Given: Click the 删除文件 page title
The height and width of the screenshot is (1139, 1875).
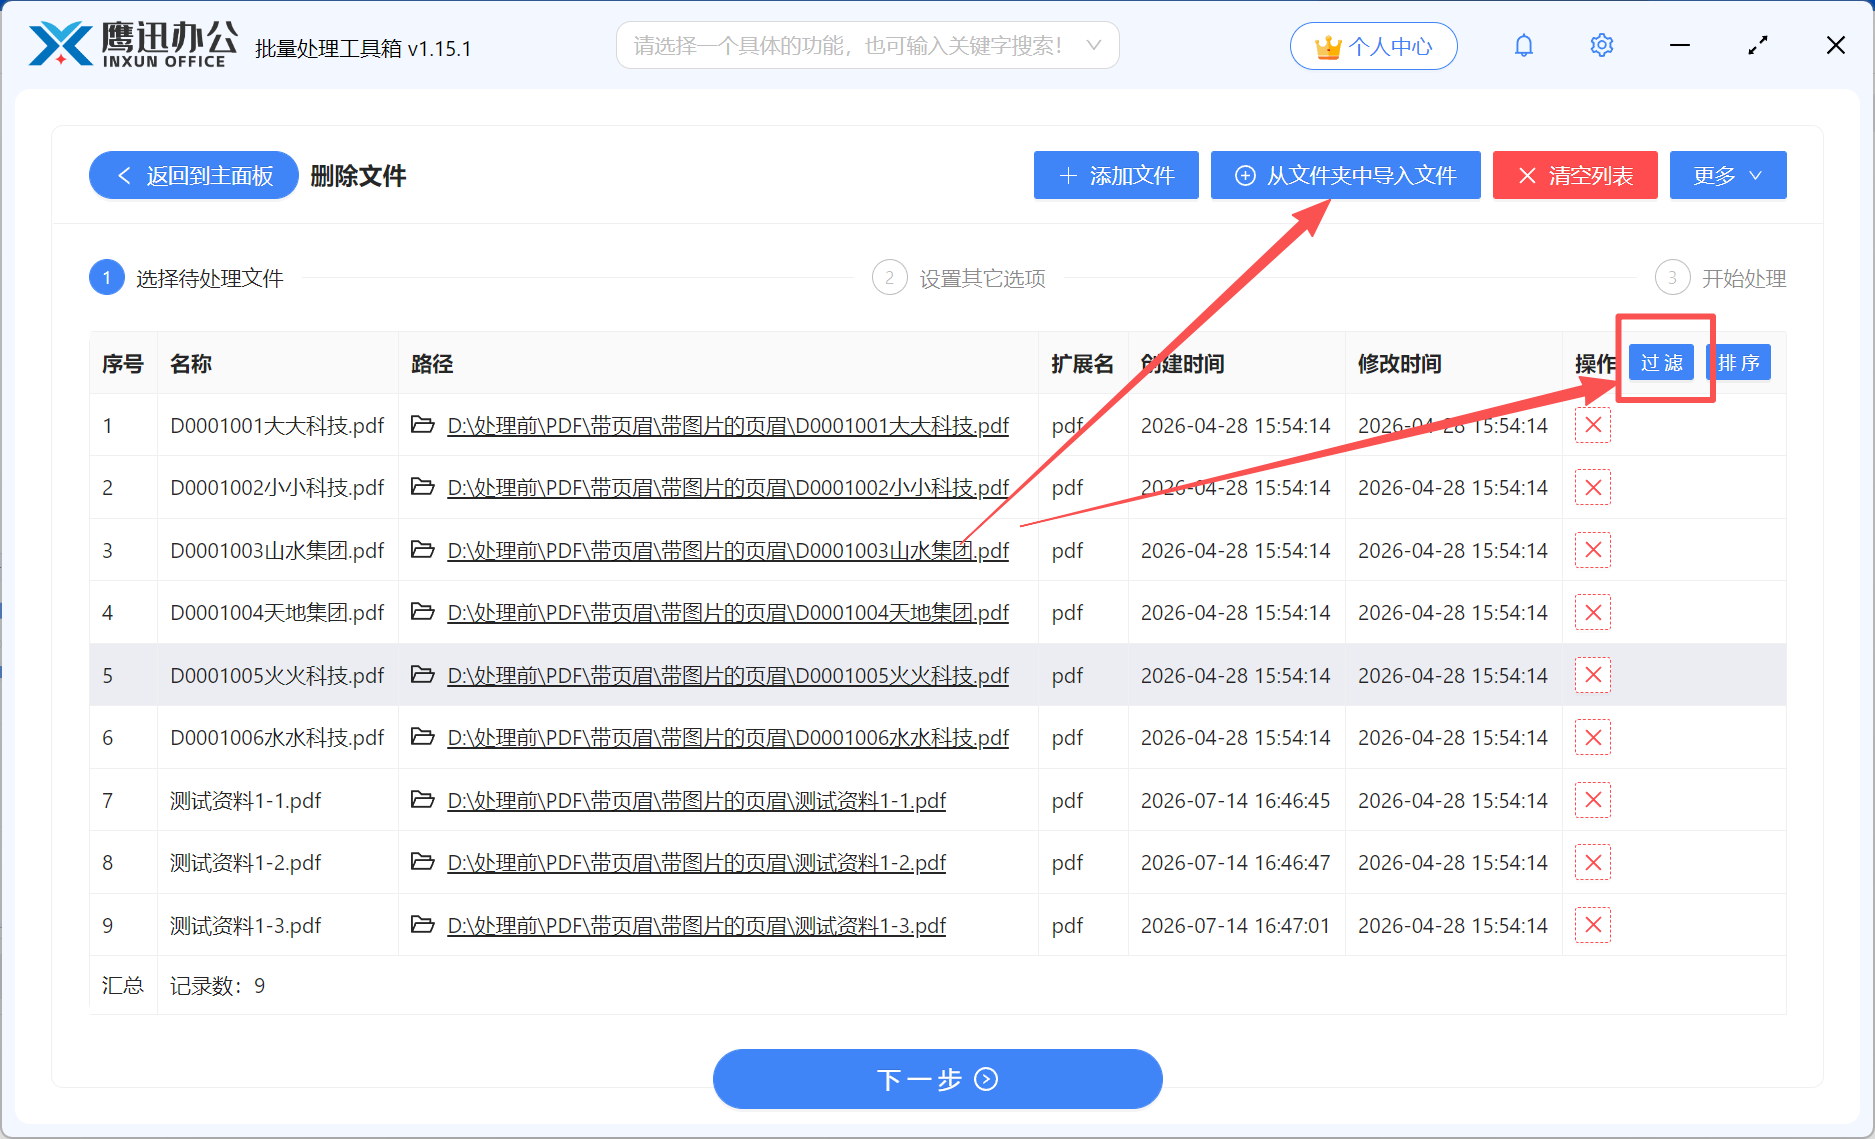Looking at the screenshot, I should point(358,176).
